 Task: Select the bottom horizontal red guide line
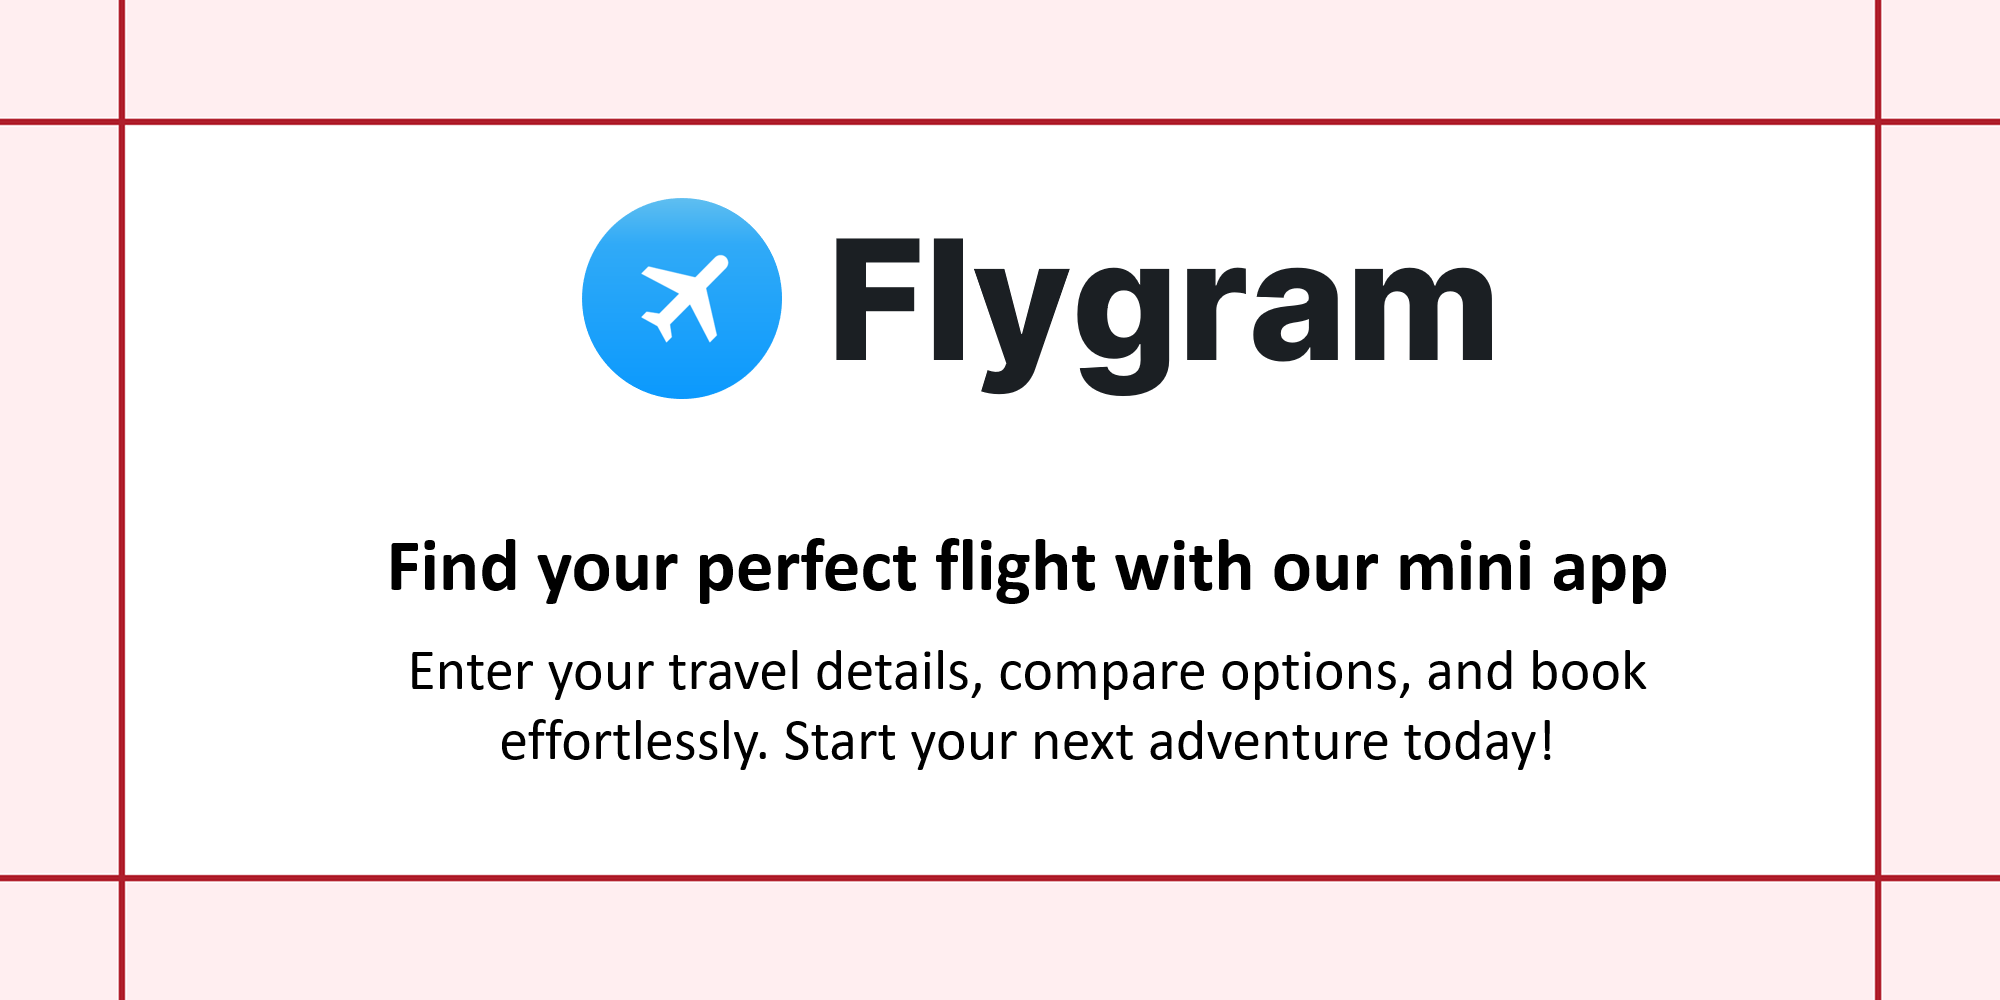point(1000,878)
